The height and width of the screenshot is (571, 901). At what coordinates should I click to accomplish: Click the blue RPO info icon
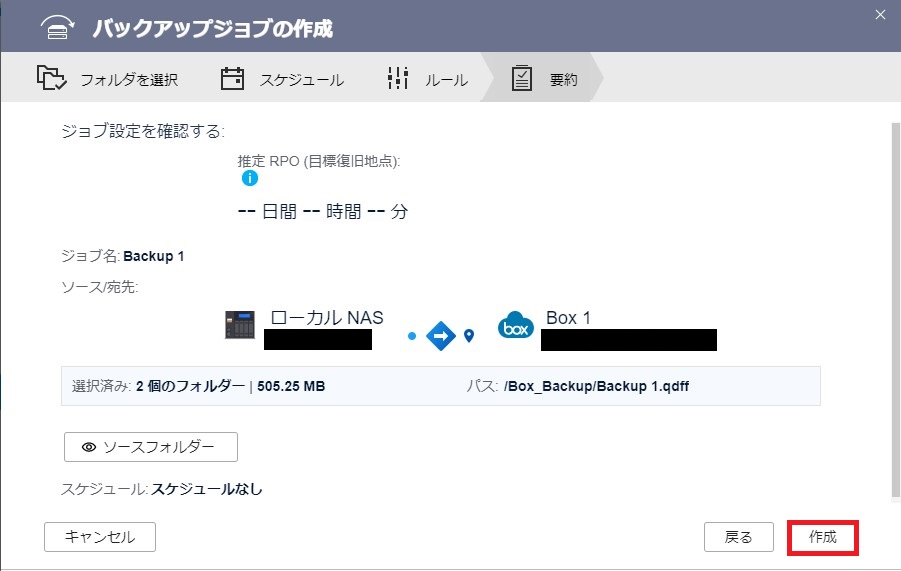click(x=249, y=178)
